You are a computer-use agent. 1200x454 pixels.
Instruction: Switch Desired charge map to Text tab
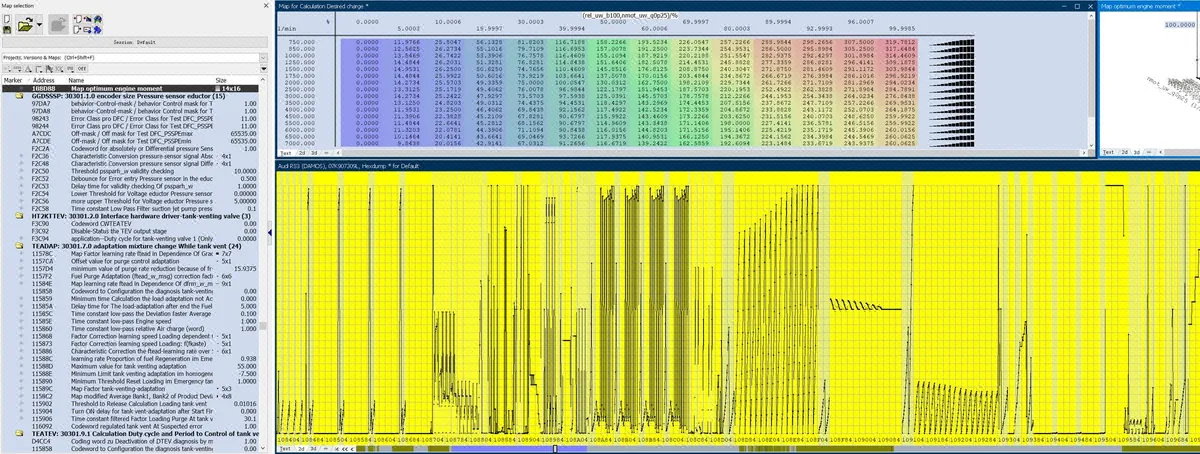pos(284,152)
